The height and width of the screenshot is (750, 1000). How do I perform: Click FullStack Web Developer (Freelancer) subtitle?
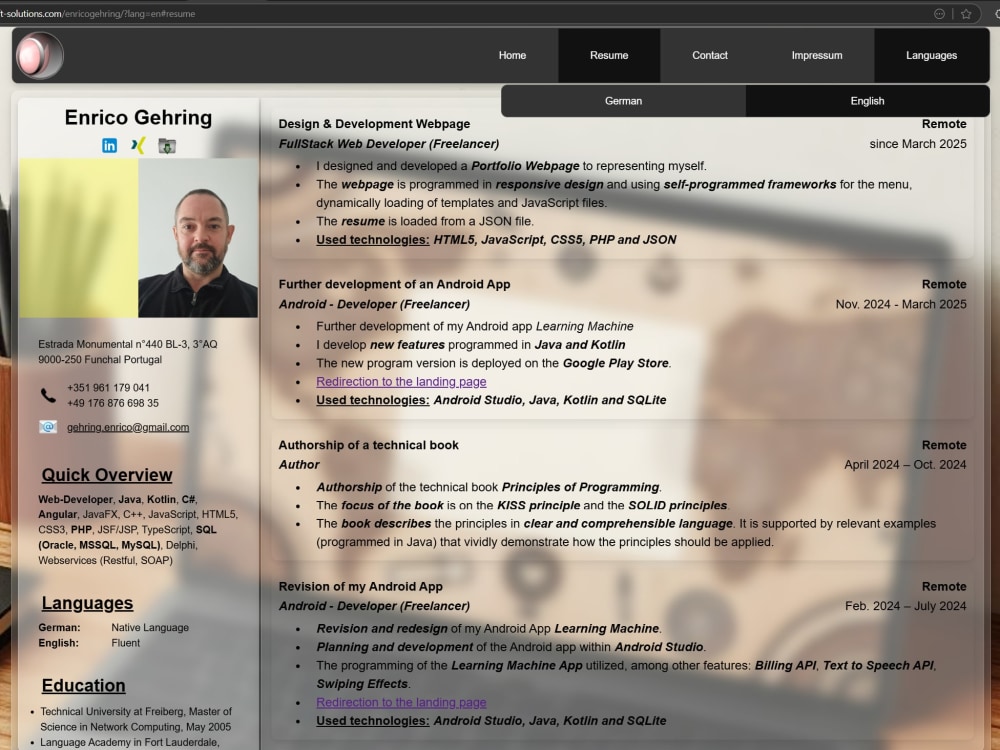point(389,144)
